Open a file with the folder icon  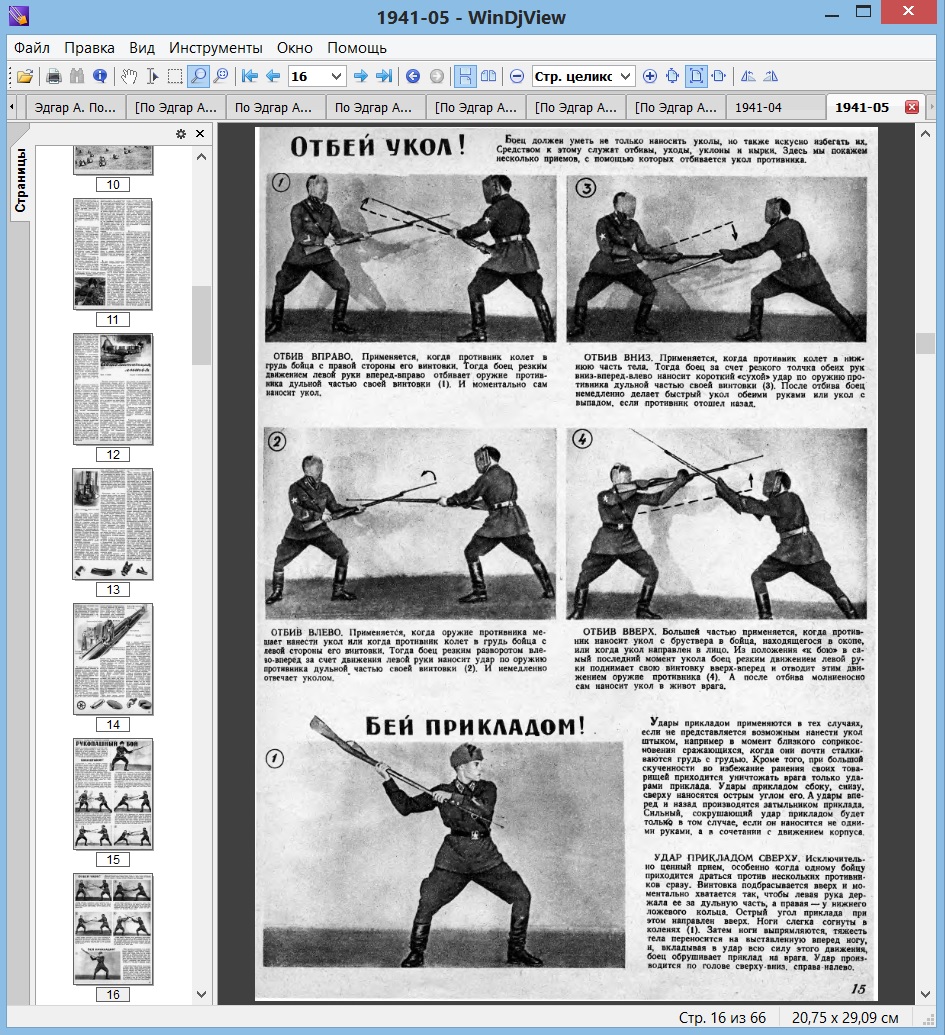coord(25,76)
